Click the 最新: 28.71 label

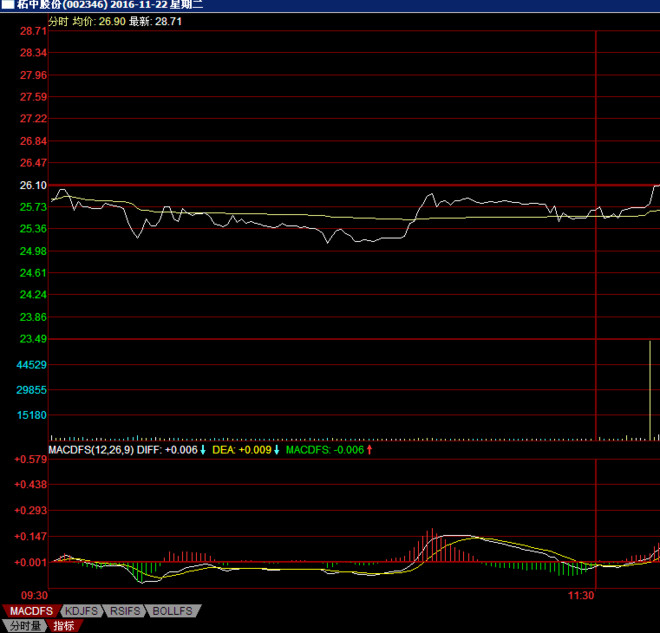coord(155,21)
